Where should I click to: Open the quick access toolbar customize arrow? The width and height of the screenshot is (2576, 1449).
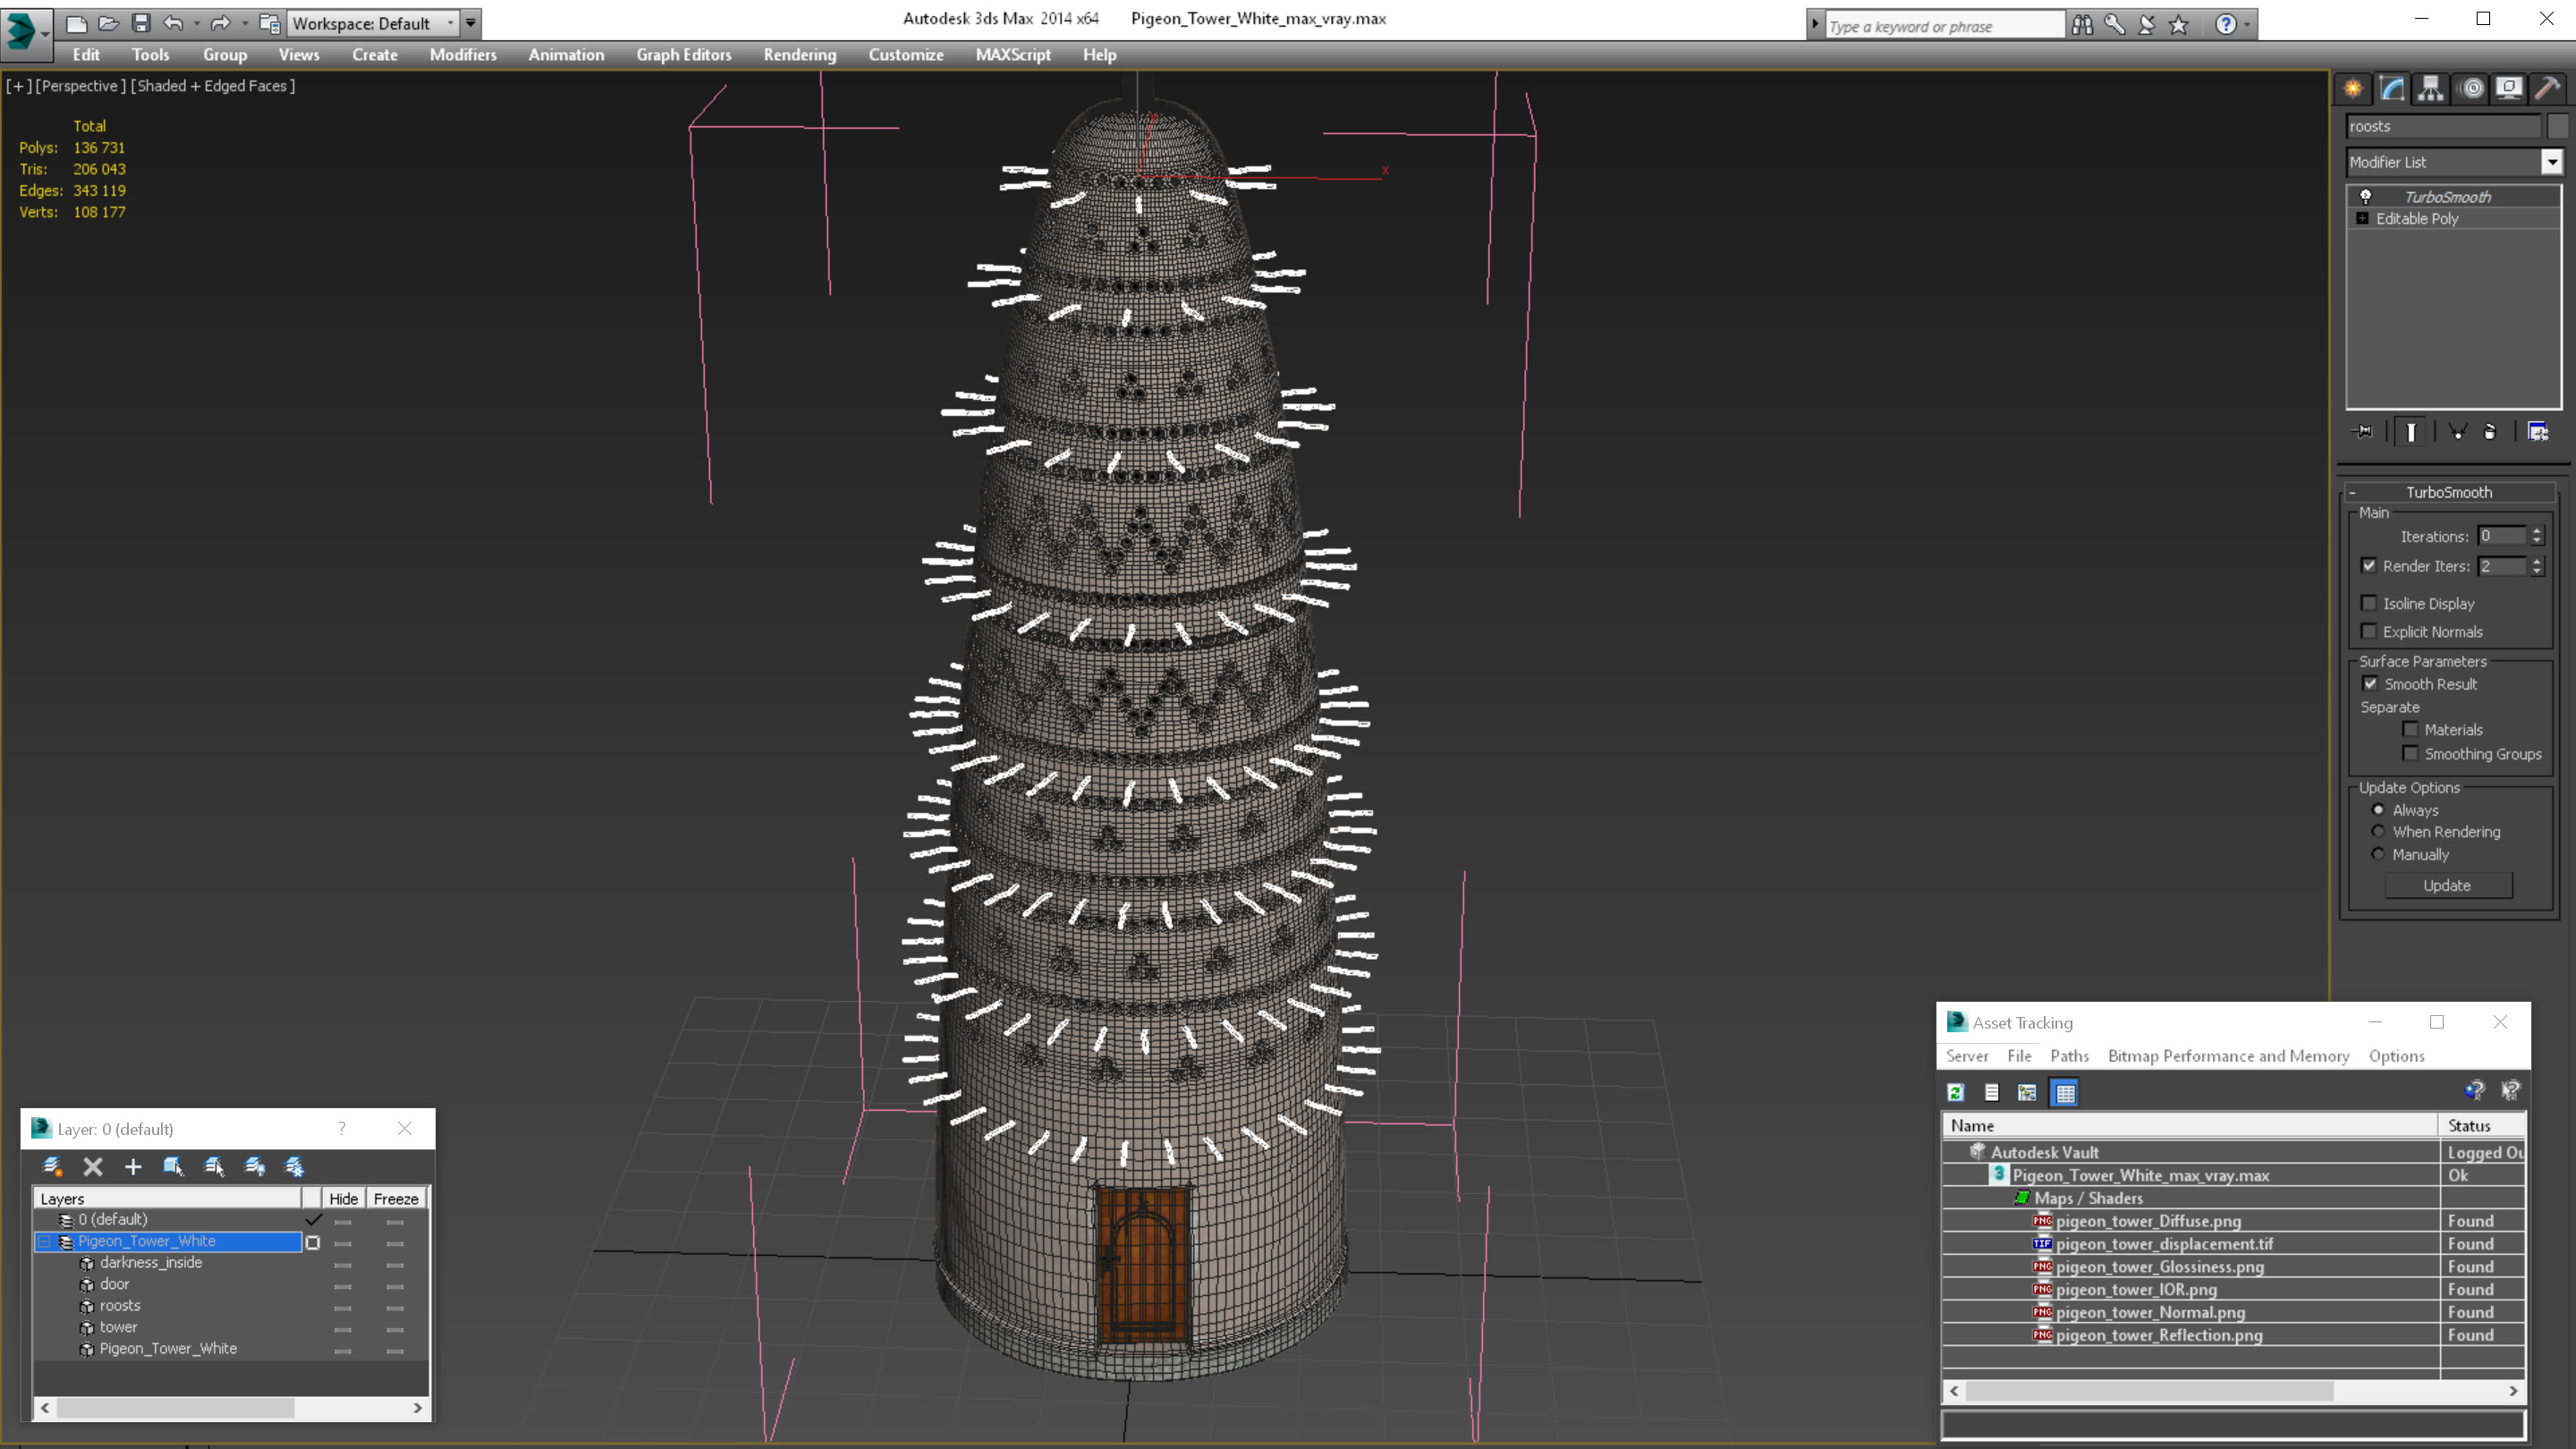pos(470,23)
